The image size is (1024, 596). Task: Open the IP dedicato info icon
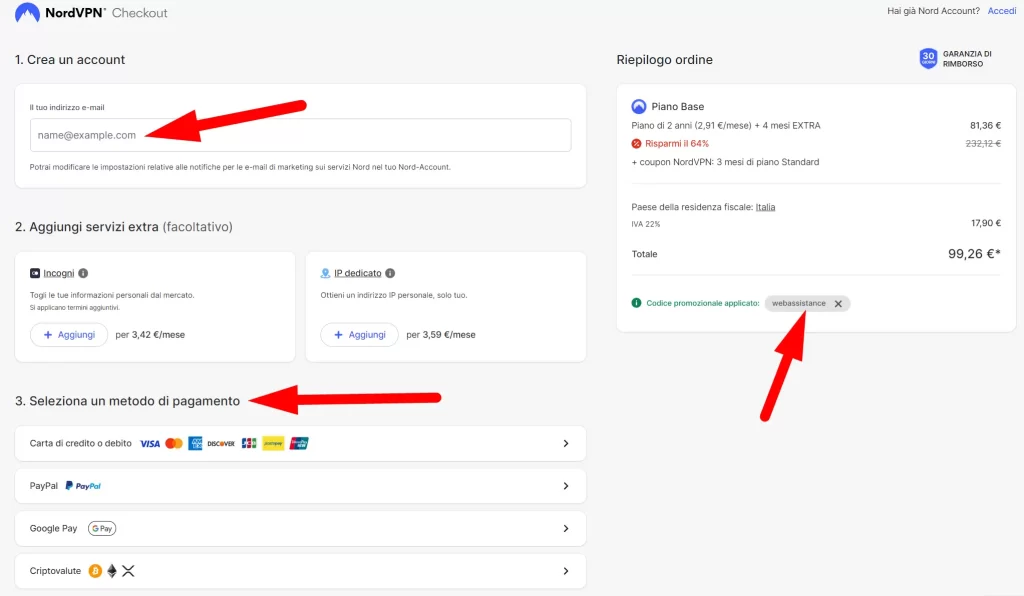click(x=390, y=273)
